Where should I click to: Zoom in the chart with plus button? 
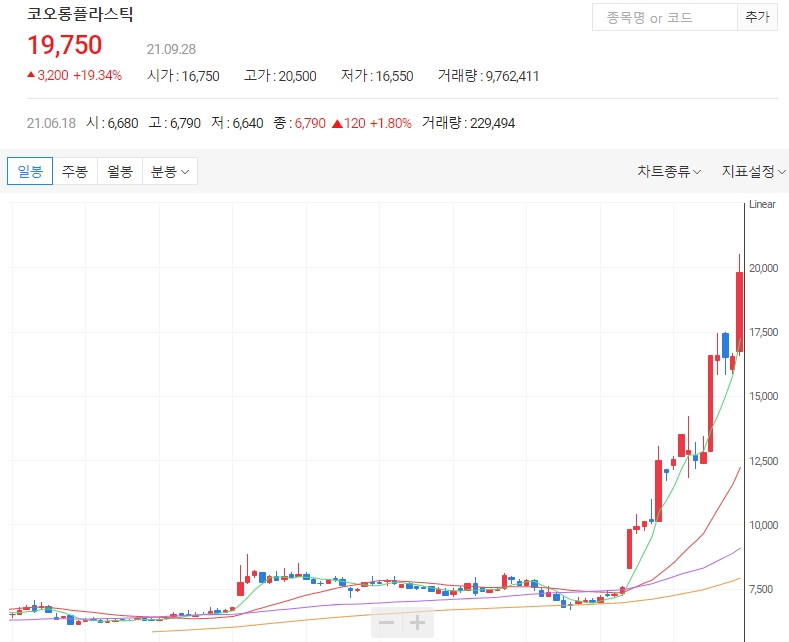pyautogui.click(x=418, y=623)
